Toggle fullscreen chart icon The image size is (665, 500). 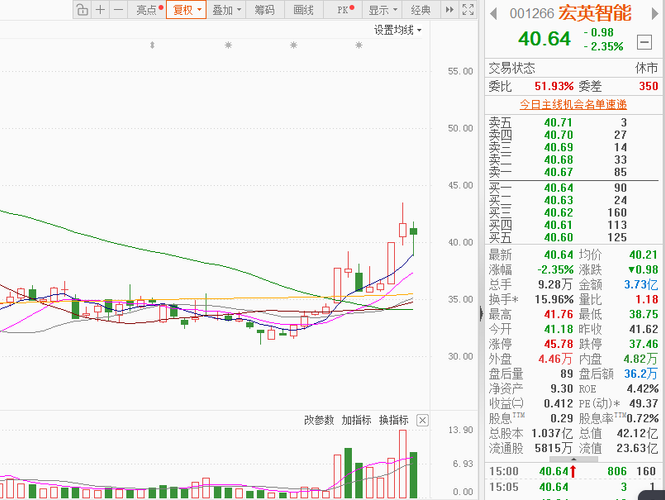(468, 9)
